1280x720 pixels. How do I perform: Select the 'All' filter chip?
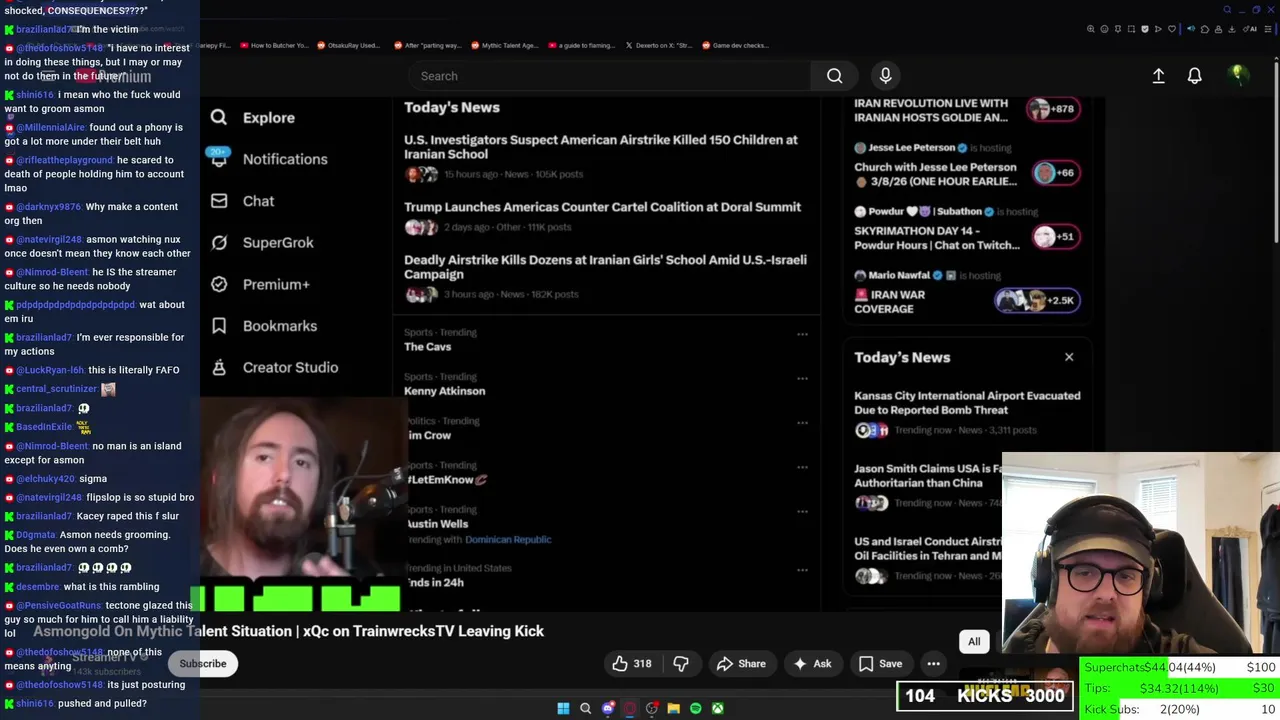tap(974, 642)
